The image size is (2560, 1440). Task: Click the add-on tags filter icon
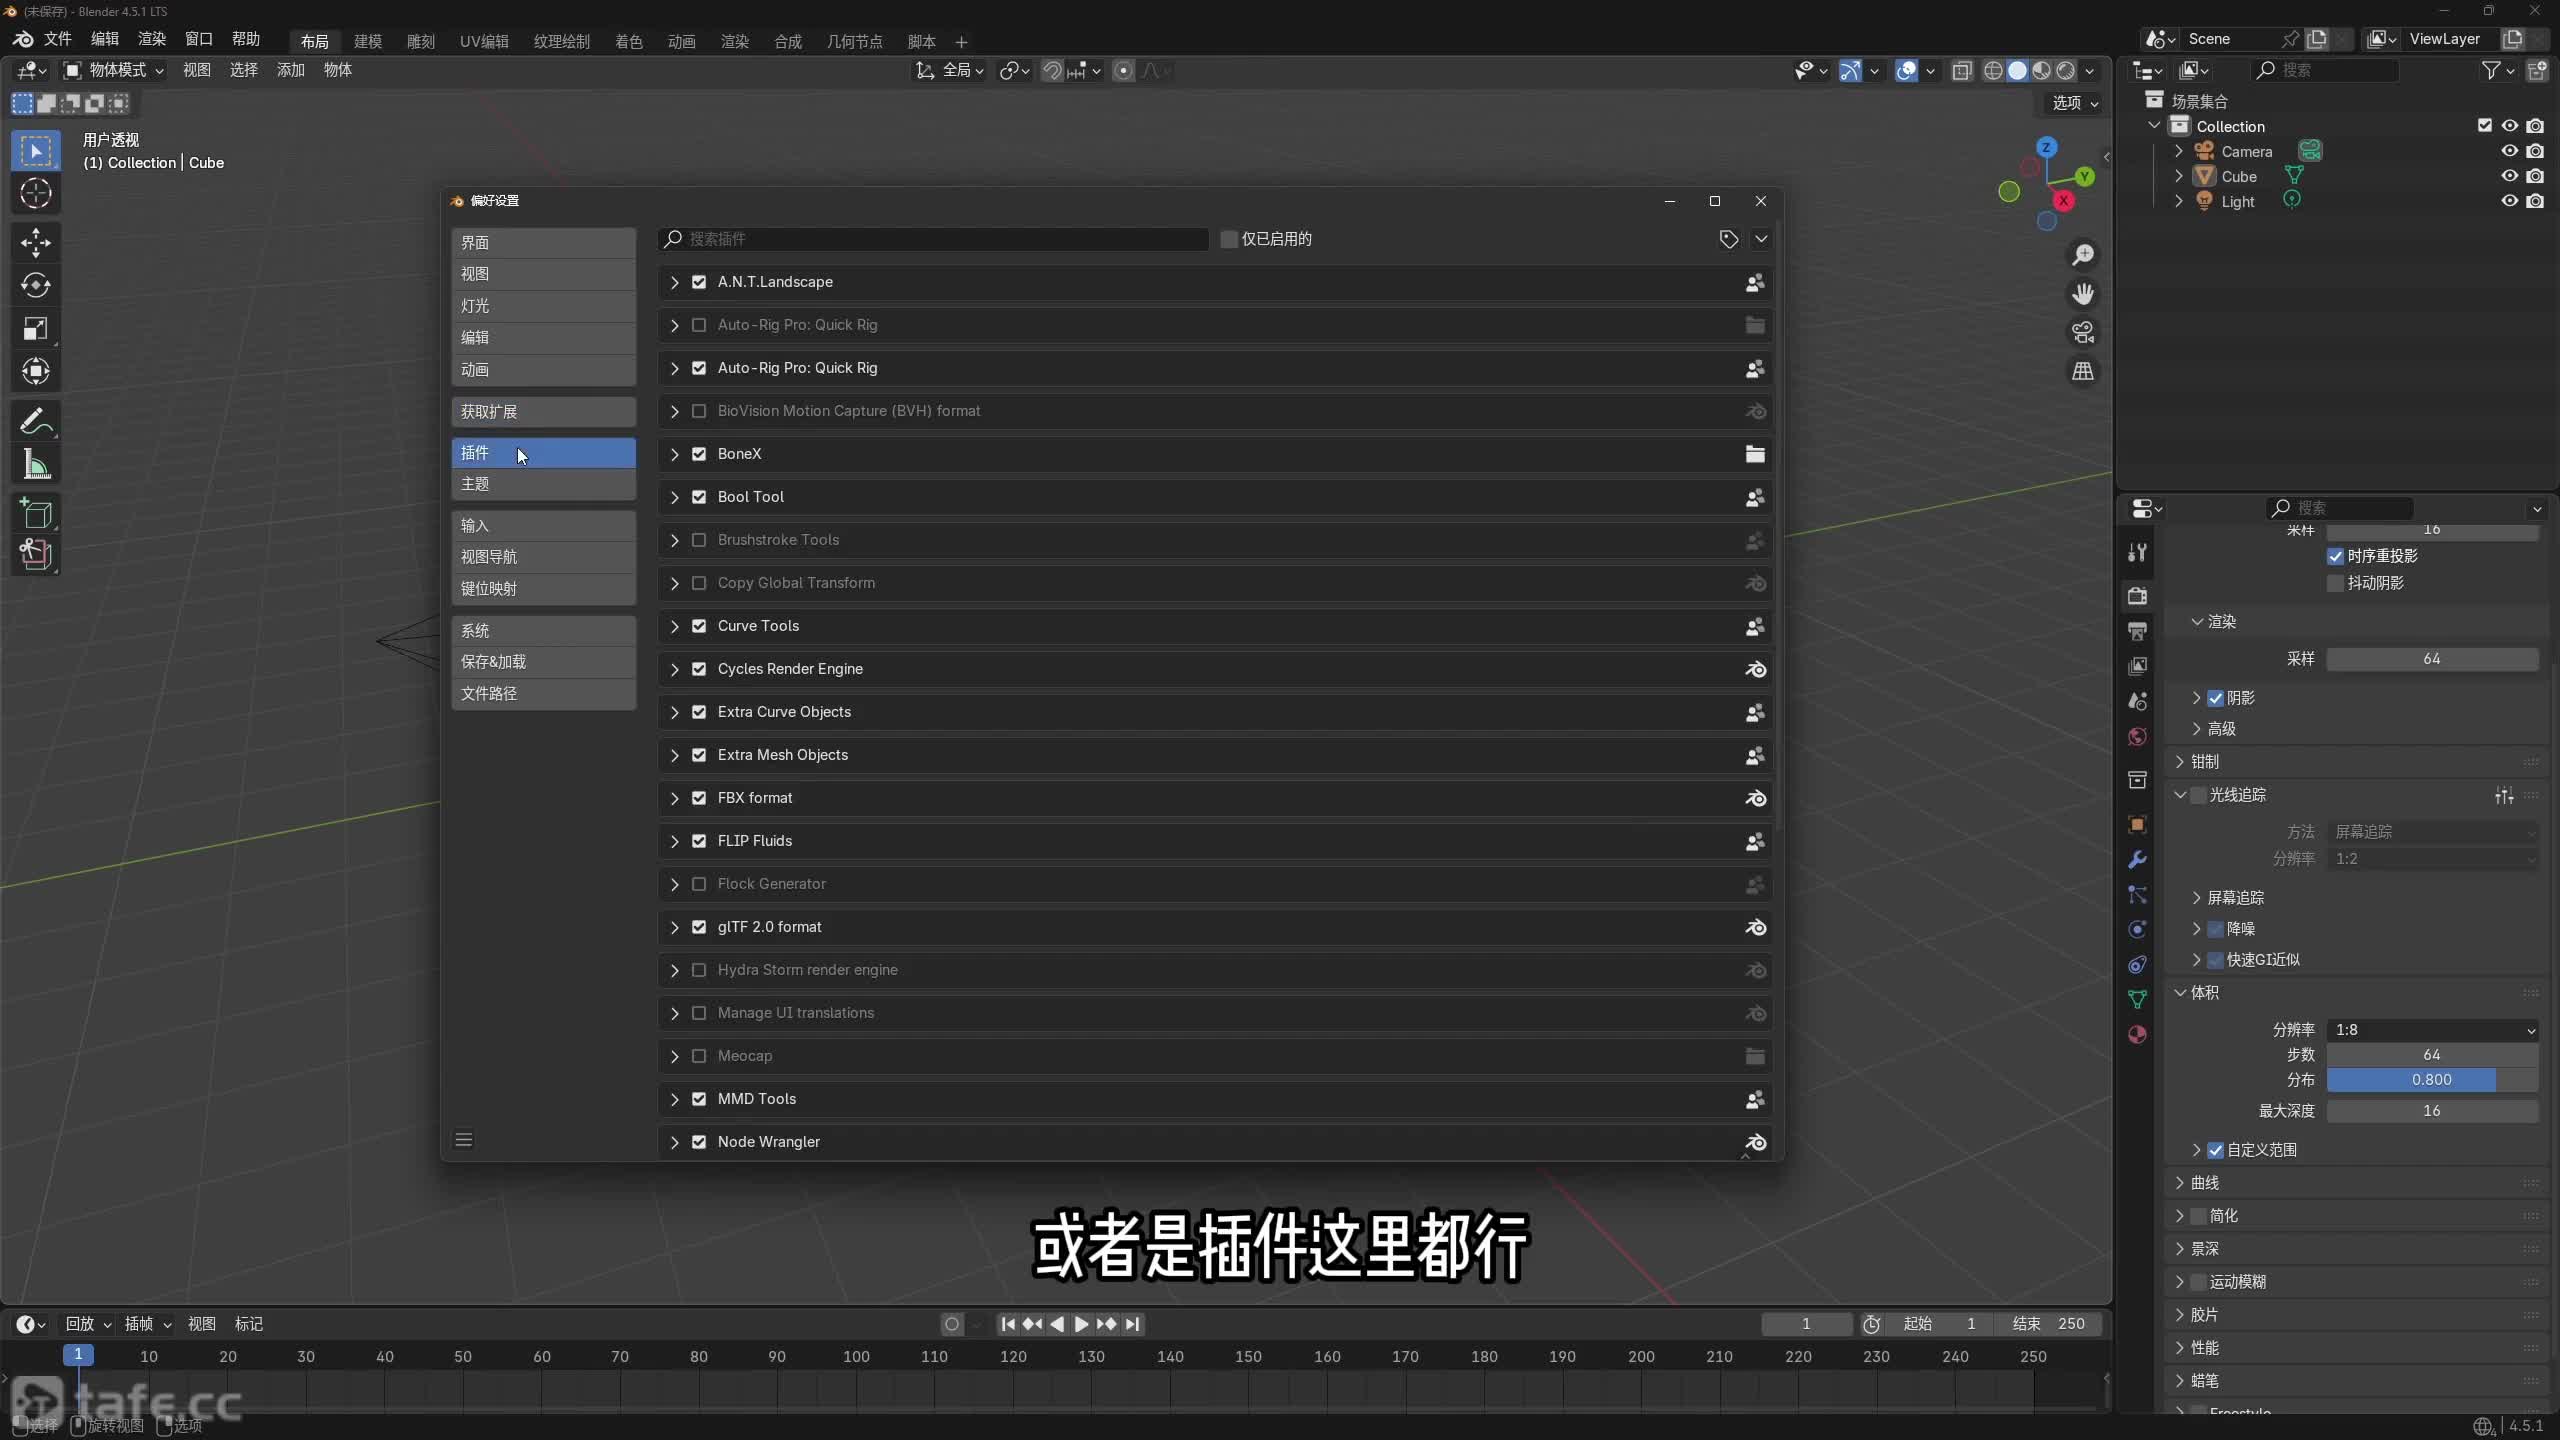pos(1729,239)
